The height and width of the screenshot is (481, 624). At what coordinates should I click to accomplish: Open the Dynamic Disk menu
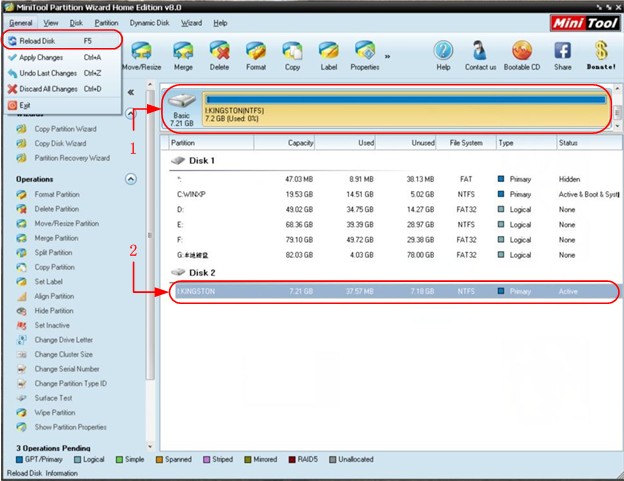[x=149, y=23]
